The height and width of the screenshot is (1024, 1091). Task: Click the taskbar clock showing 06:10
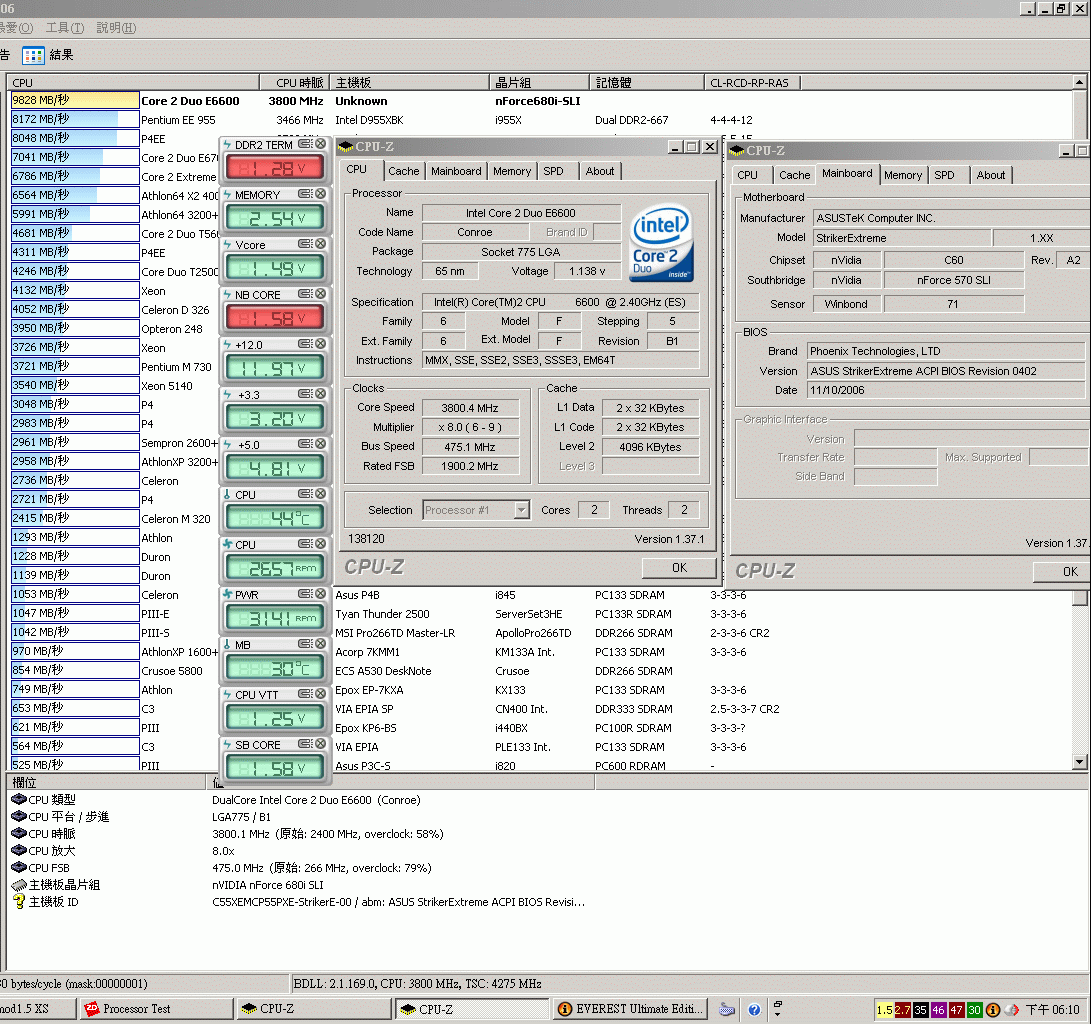[1053, 1009]
